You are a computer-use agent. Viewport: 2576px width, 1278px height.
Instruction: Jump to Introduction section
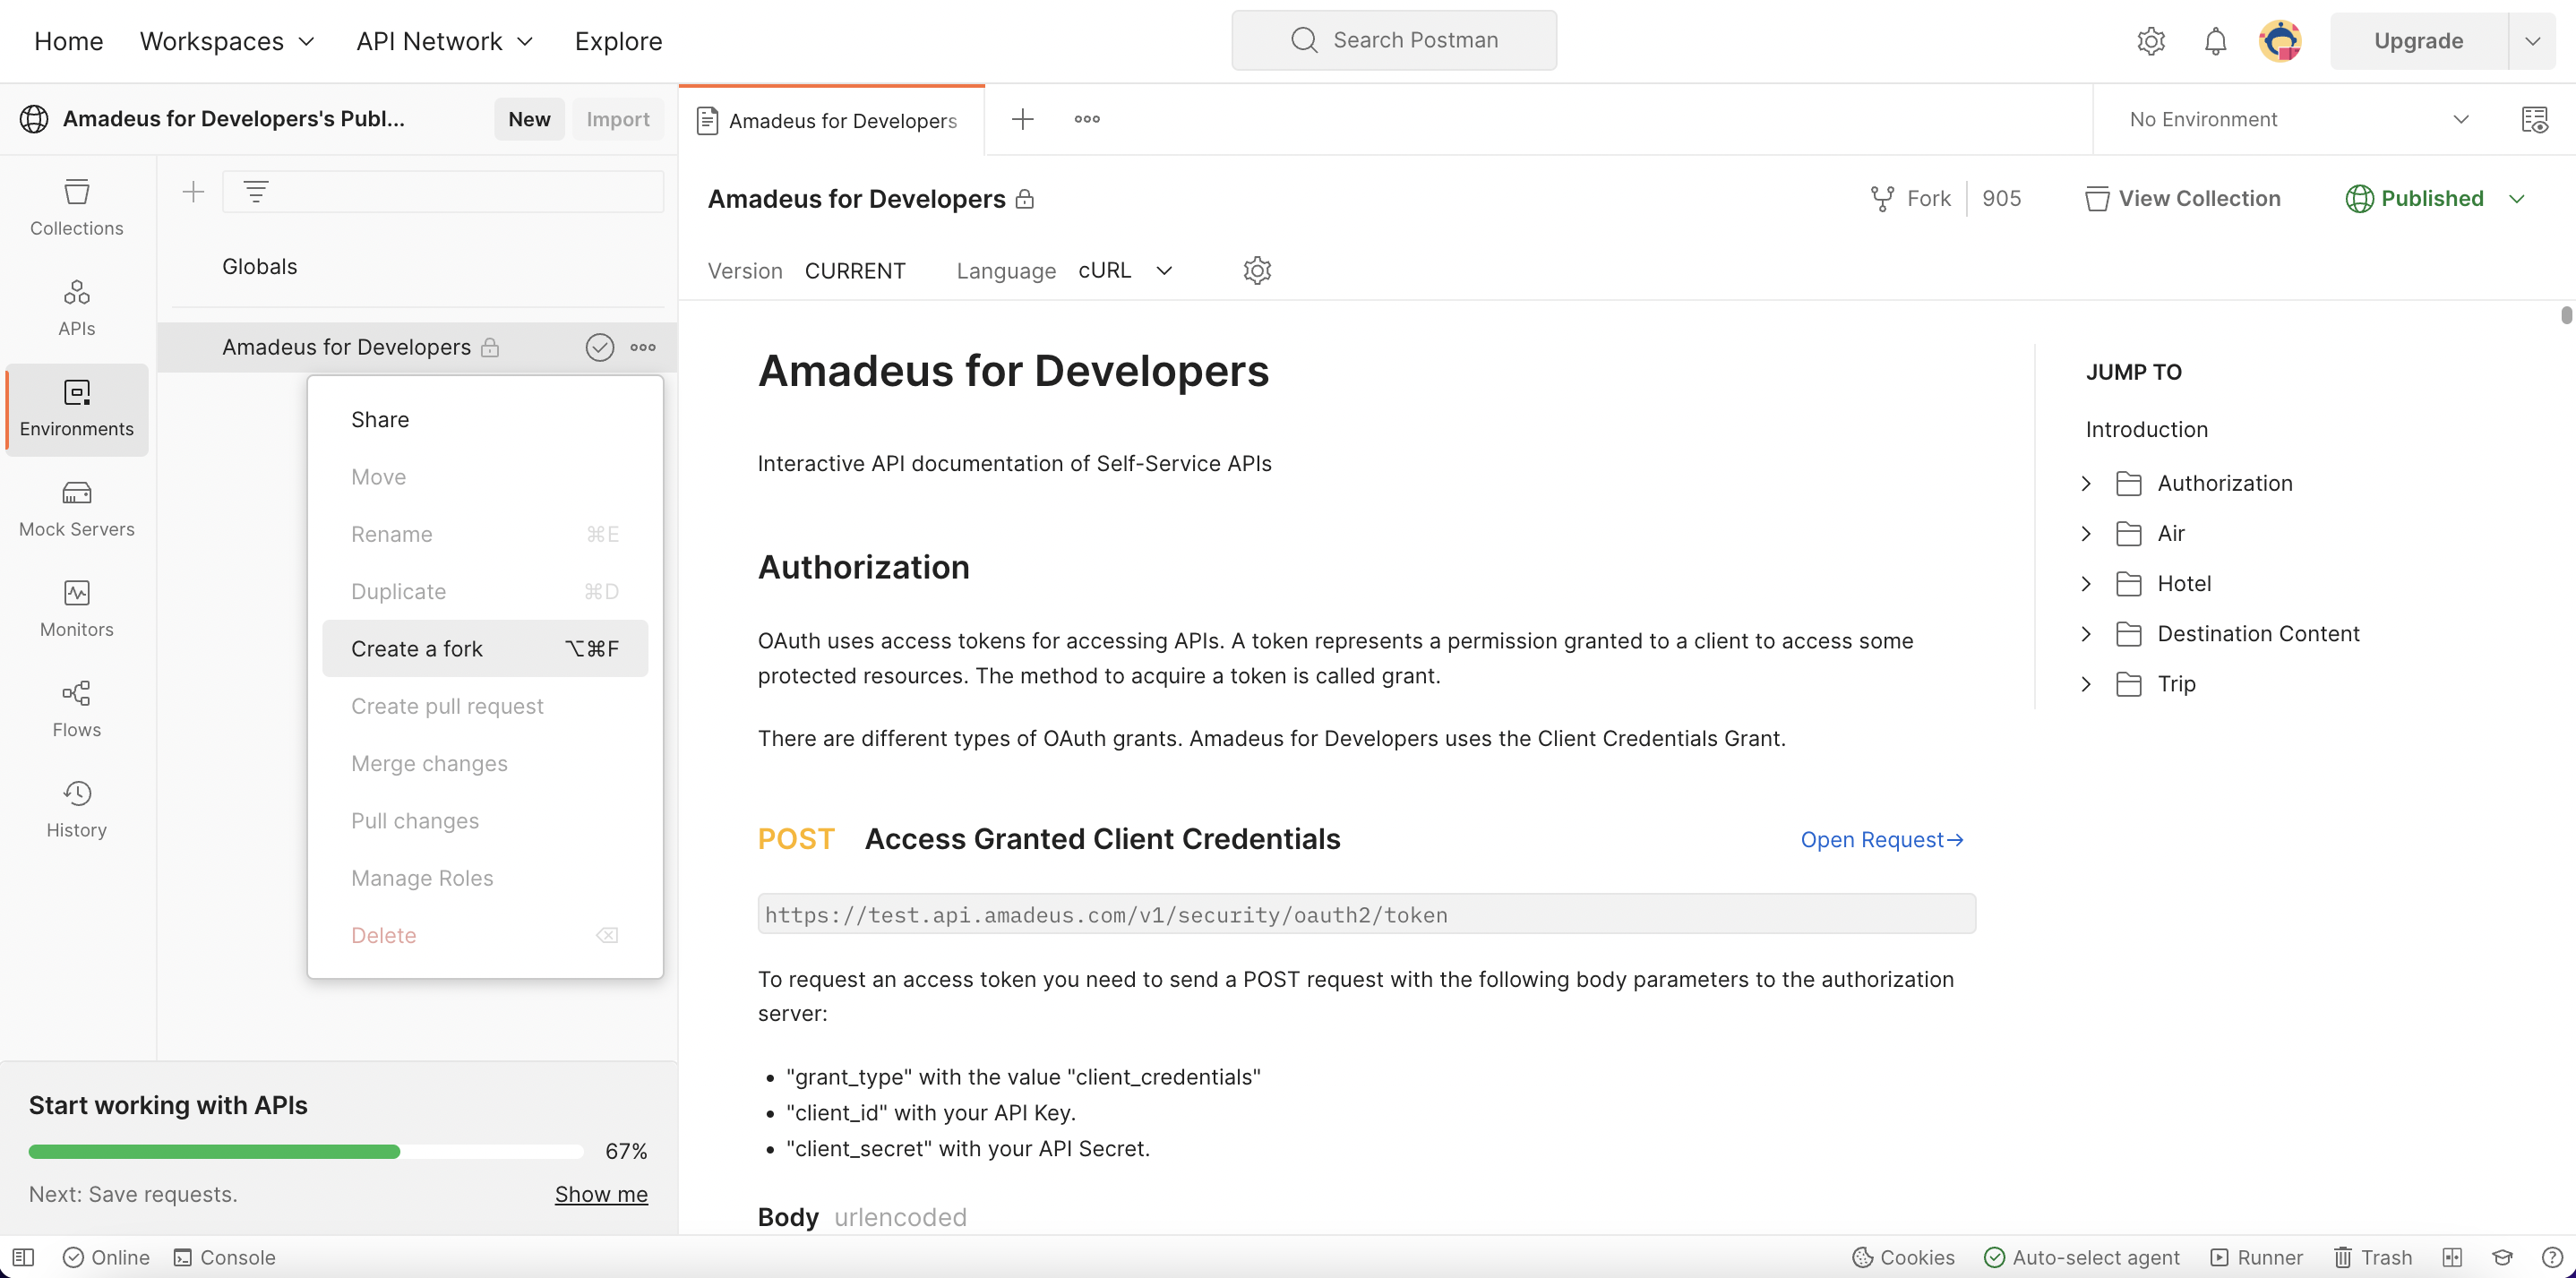point(2146,429)
